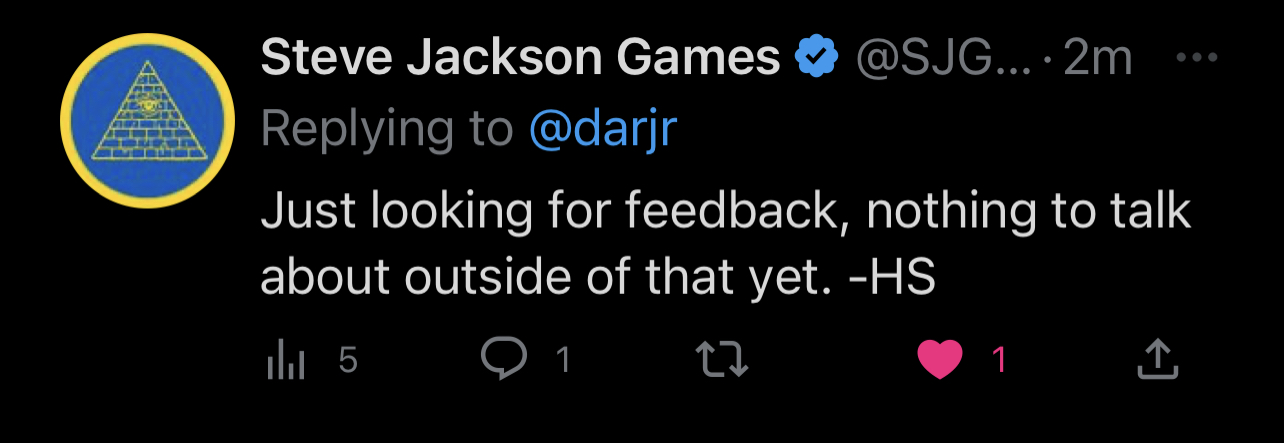Click the 2m timestamp

(1097, 59)
